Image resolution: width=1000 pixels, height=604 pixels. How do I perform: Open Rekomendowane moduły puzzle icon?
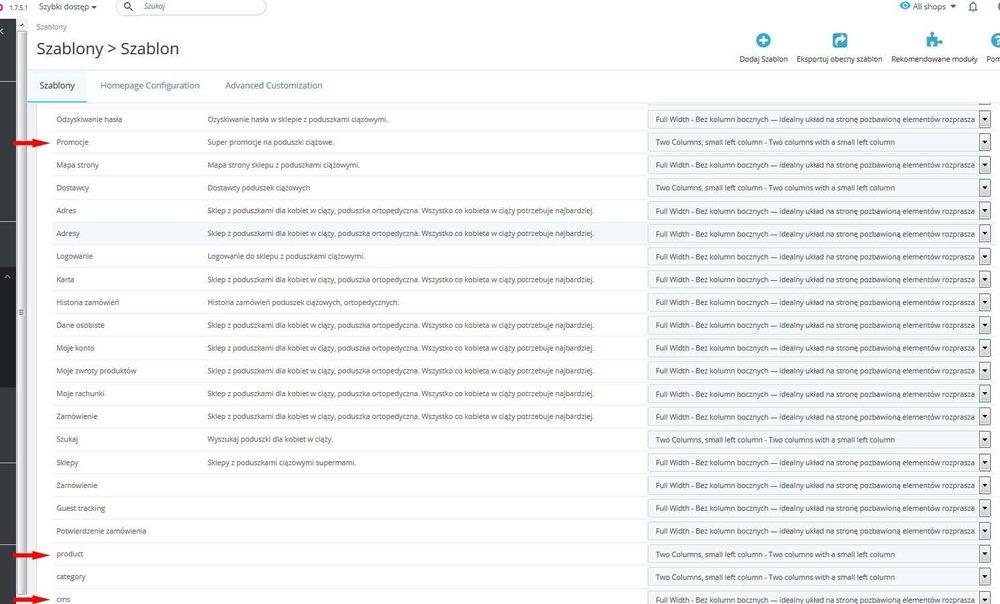[x=934, y=40]
